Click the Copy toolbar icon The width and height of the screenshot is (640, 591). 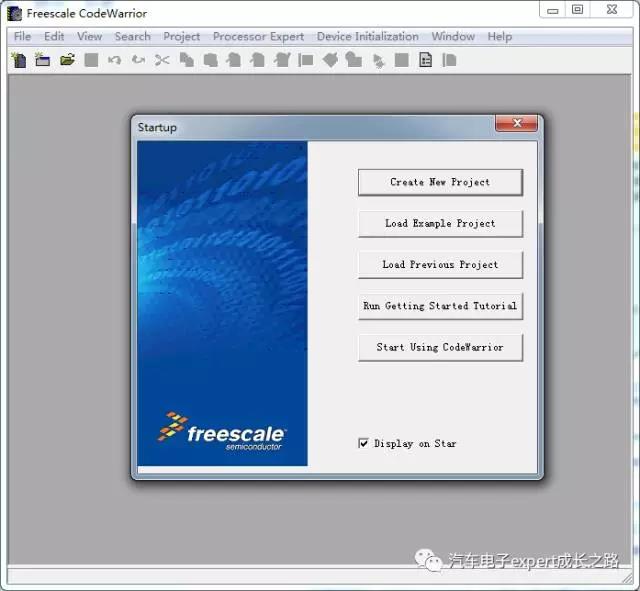click(x=187, y=60)
